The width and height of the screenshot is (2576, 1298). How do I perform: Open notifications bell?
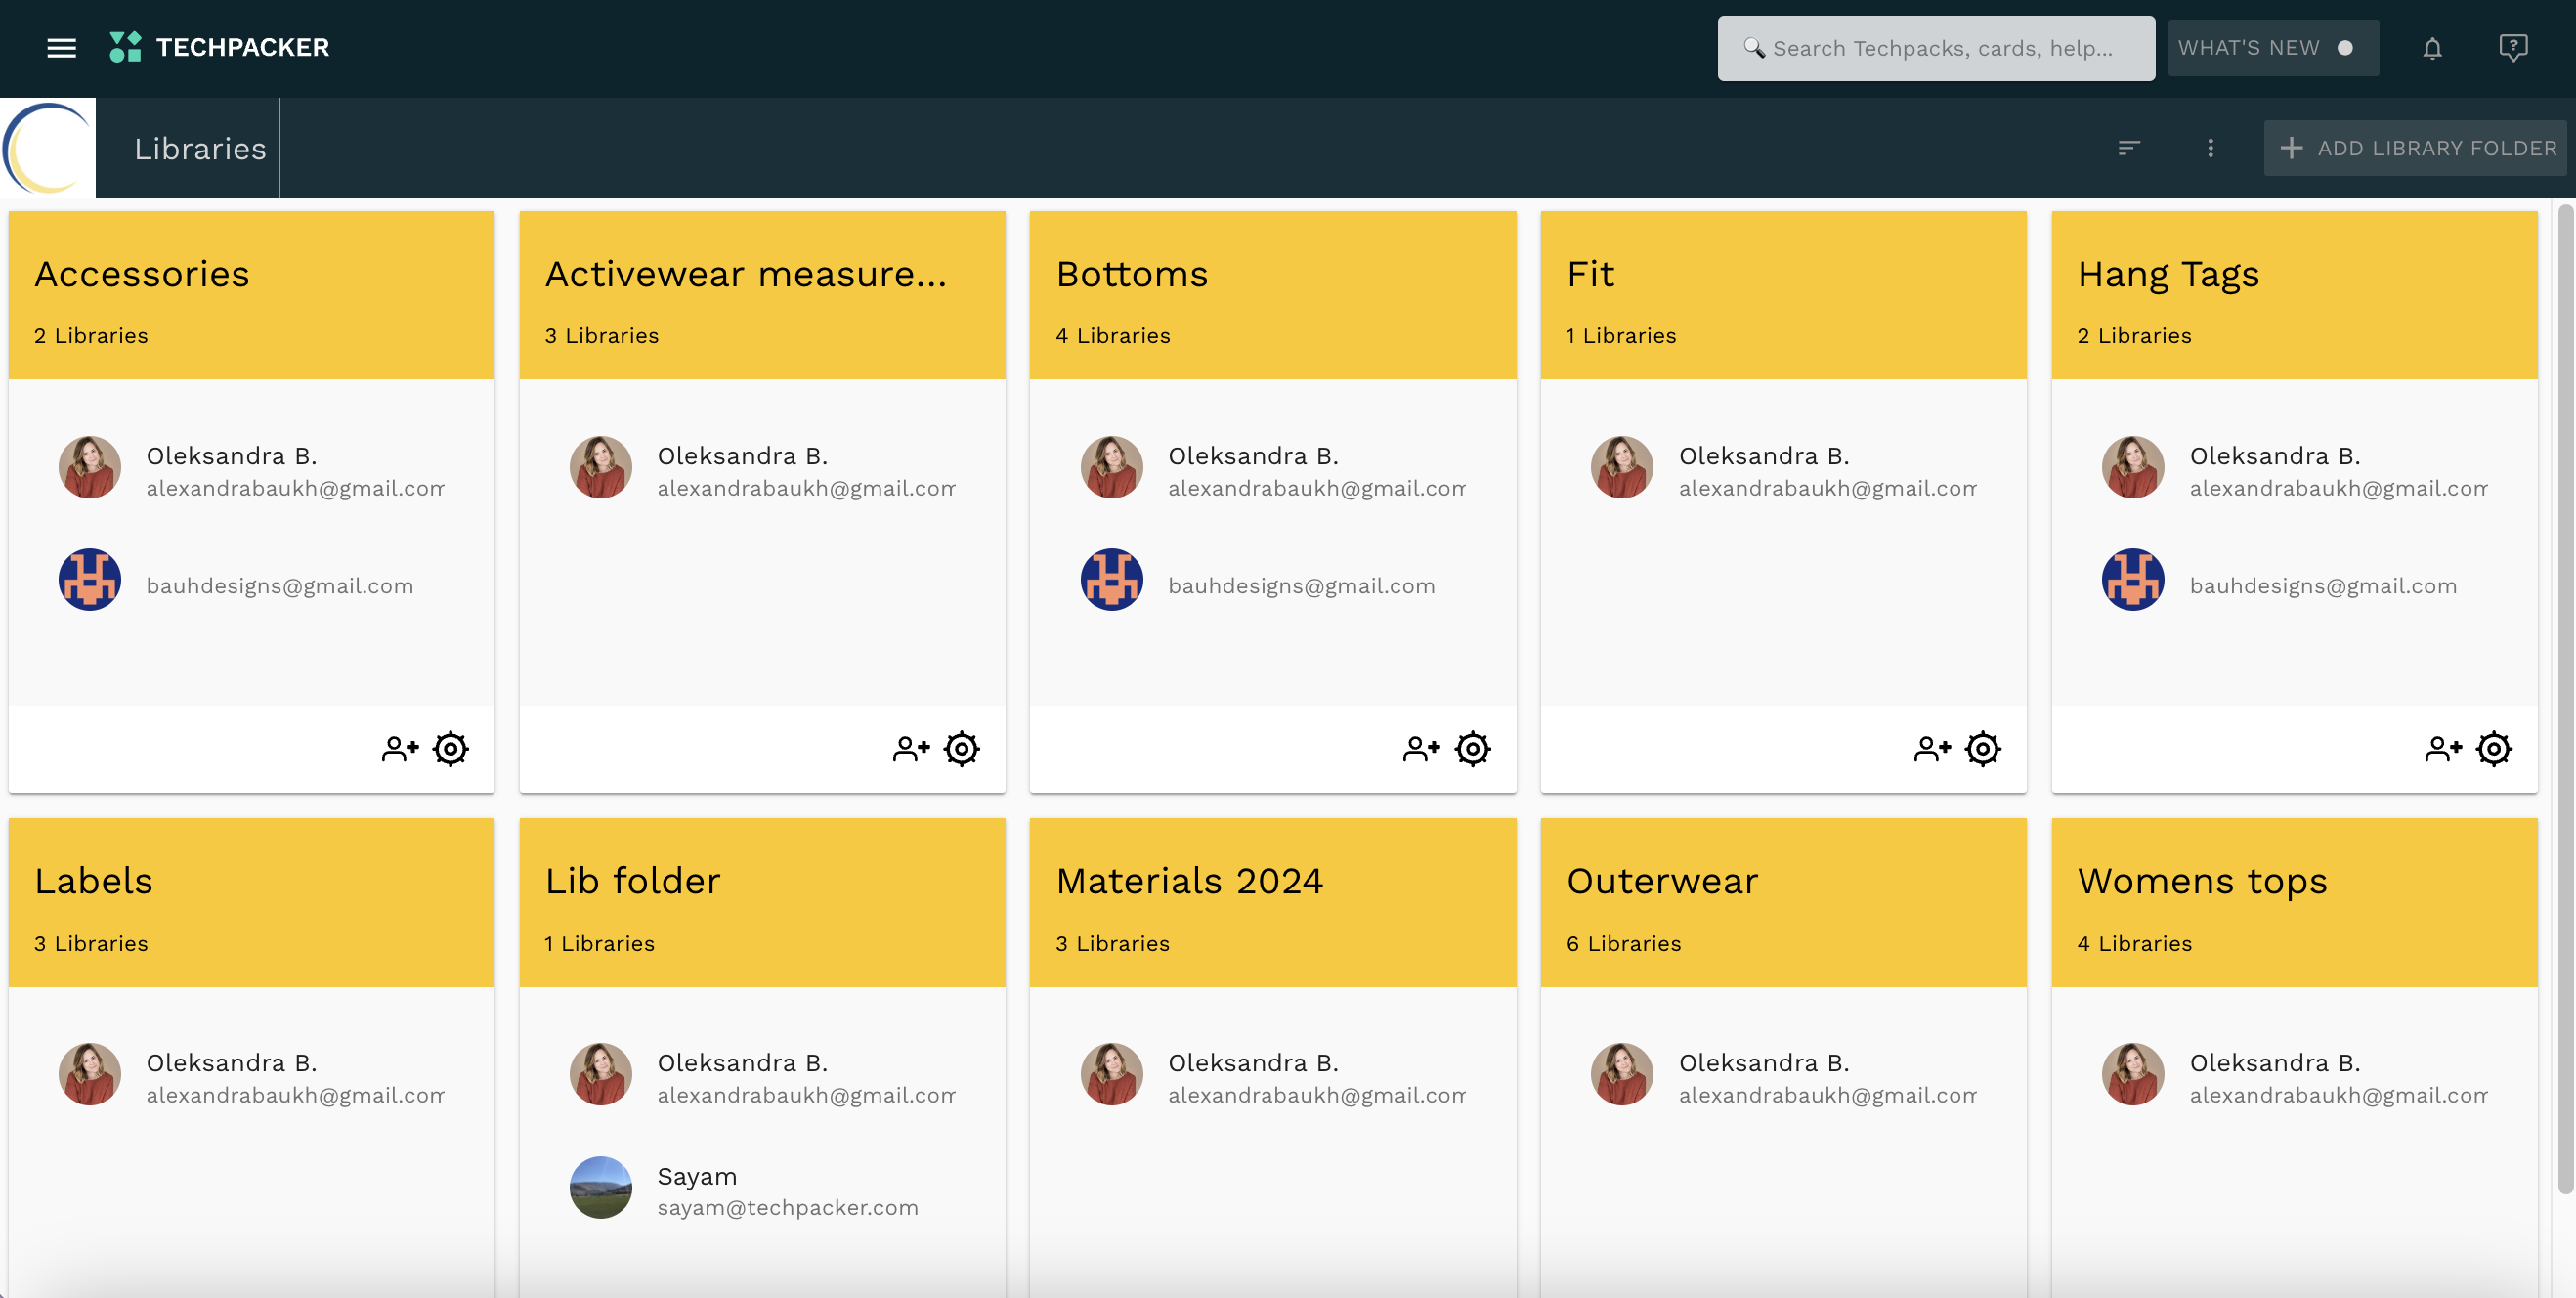pyautogui.click(x=2432, y=48)
